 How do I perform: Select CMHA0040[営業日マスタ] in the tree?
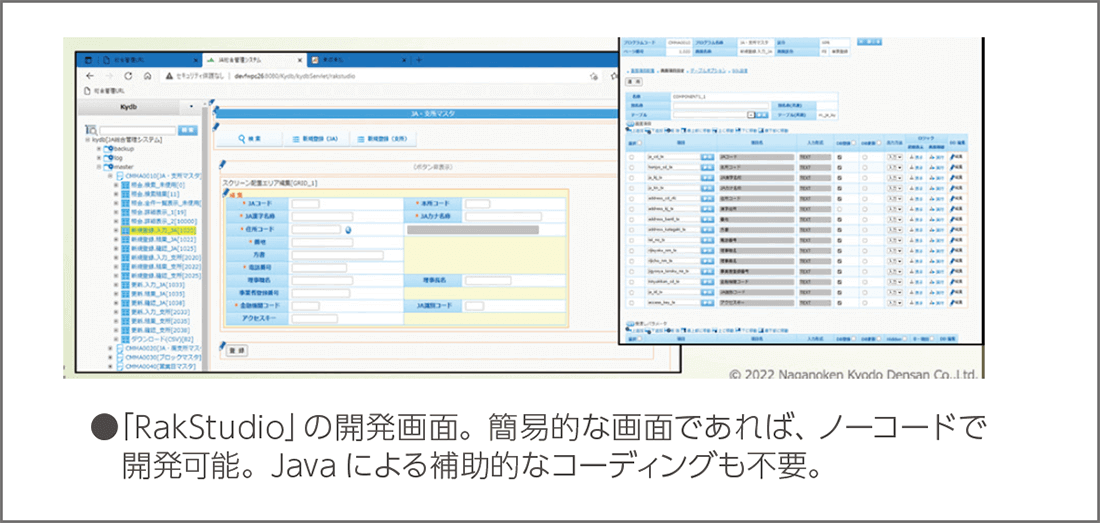click(163, 366)
